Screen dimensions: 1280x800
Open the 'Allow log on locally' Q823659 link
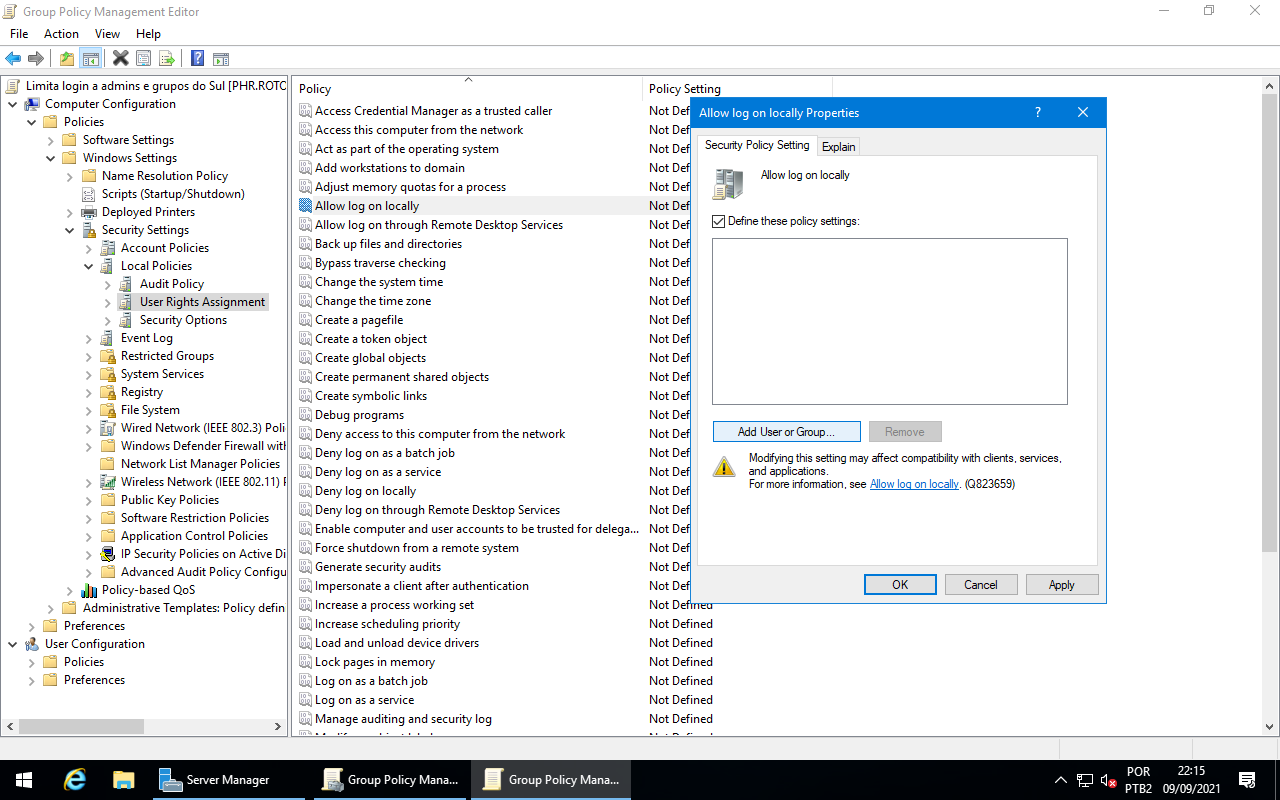point(914,483)
